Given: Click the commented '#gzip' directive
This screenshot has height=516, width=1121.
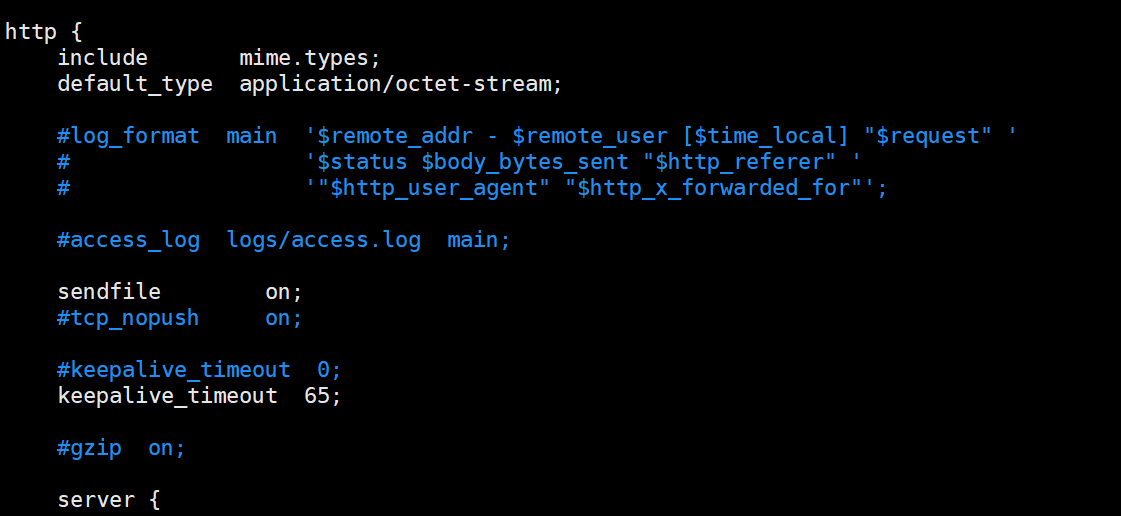Looking at the screenshot, I should [x=89, y=448].
